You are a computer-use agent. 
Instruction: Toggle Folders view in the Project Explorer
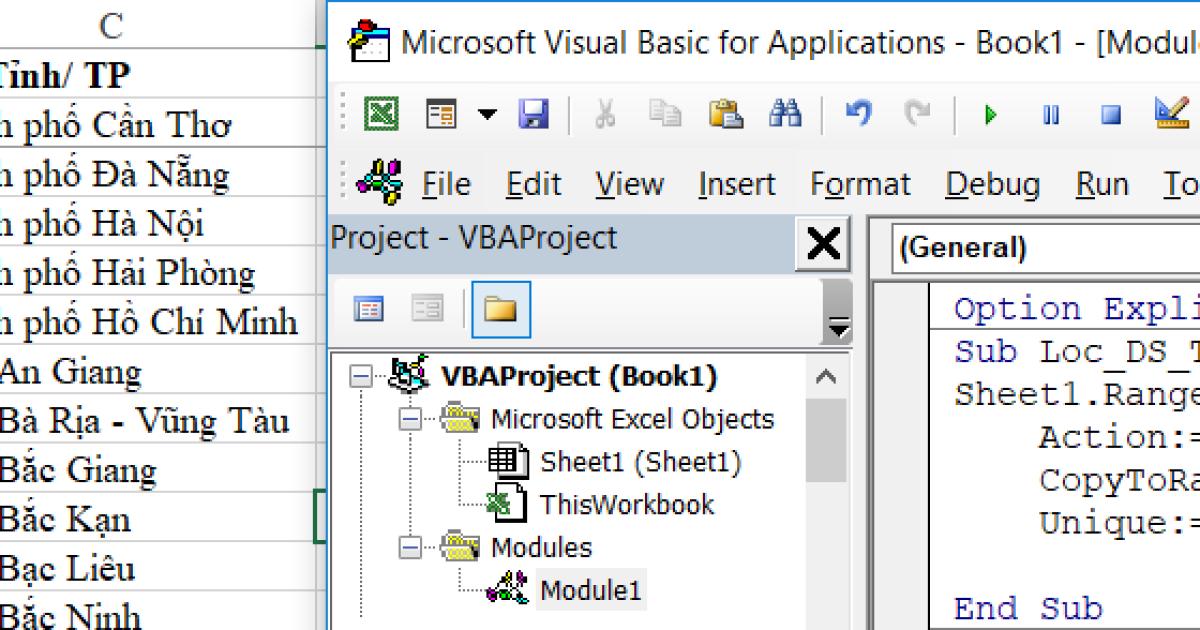500,310
